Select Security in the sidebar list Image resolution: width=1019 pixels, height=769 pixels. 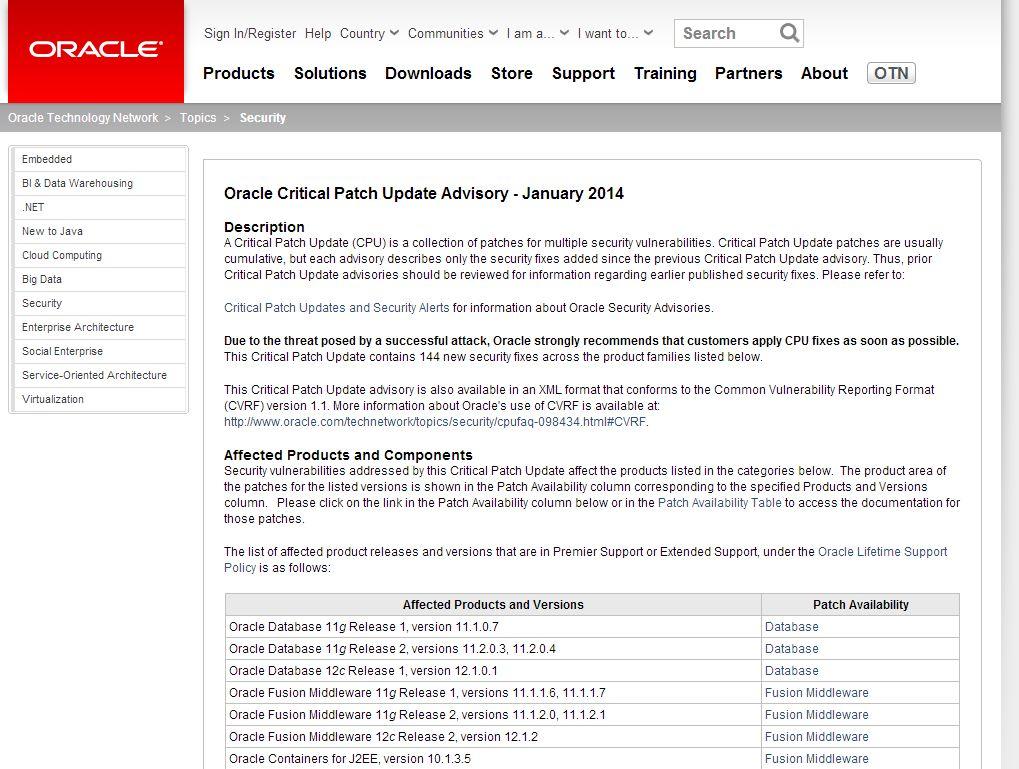coord(99,304)
